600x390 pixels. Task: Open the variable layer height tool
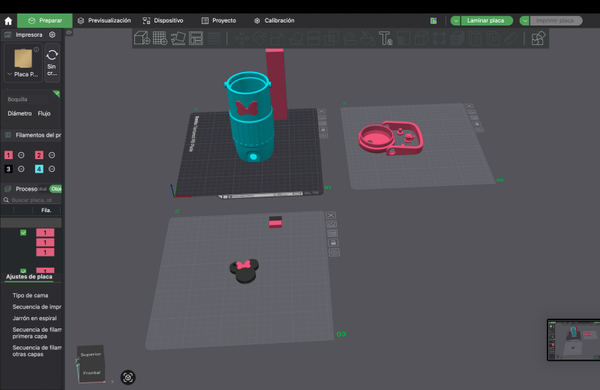pos(214,38)
